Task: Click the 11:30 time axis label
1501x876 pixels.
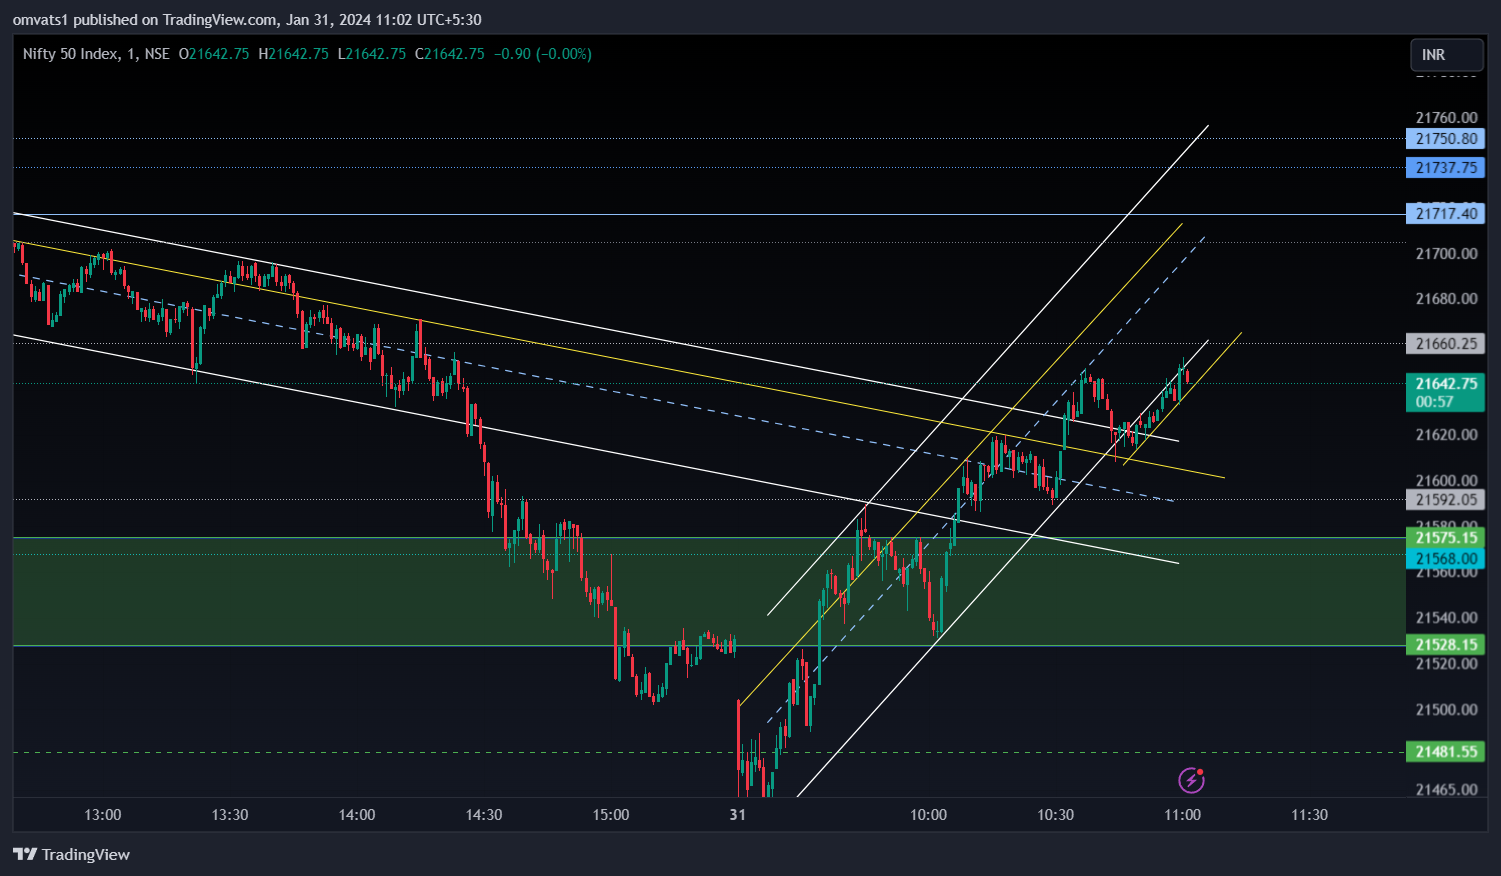Action: (x=1309, y=815)
